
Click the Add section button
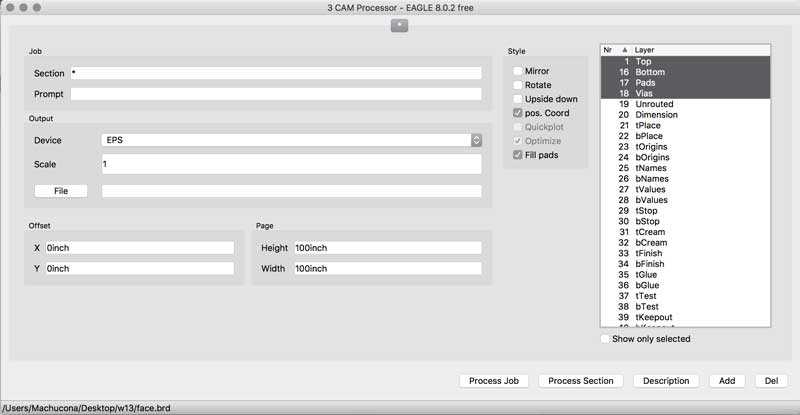click(727, 381)
